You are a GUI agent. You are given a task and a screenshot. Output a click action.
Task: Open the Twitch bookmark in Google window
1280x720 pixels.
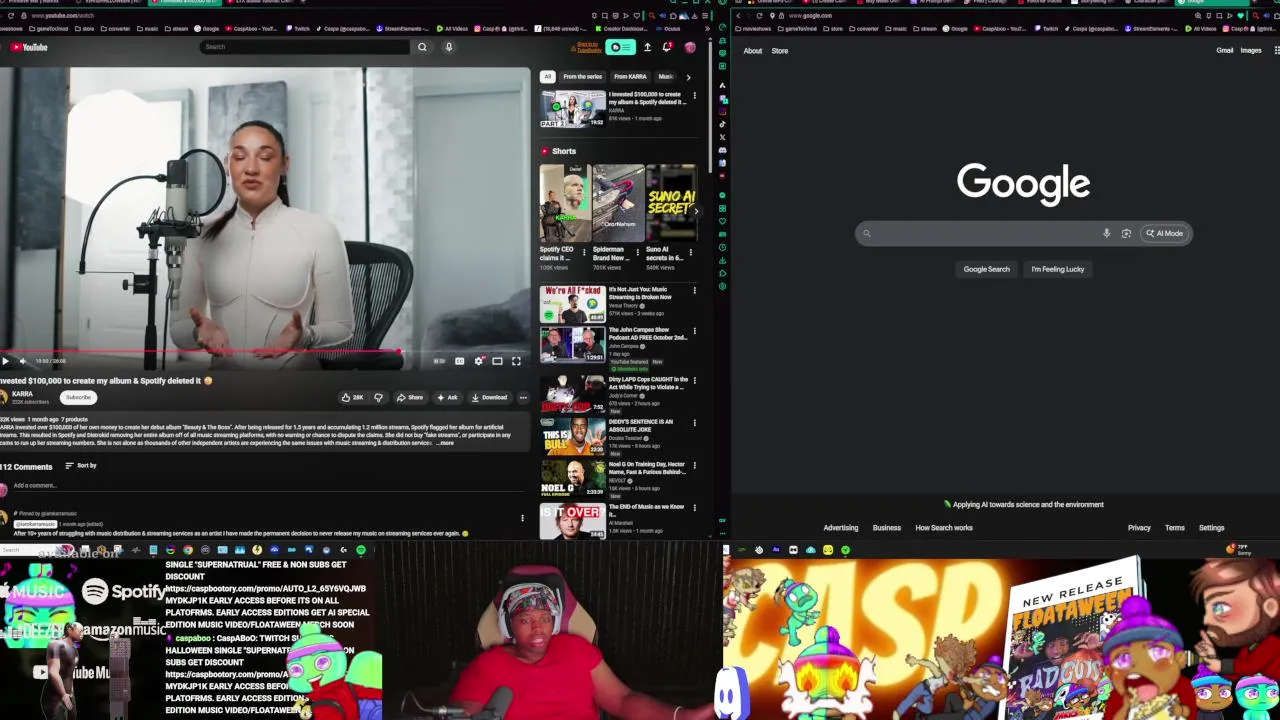(1046, 28)
